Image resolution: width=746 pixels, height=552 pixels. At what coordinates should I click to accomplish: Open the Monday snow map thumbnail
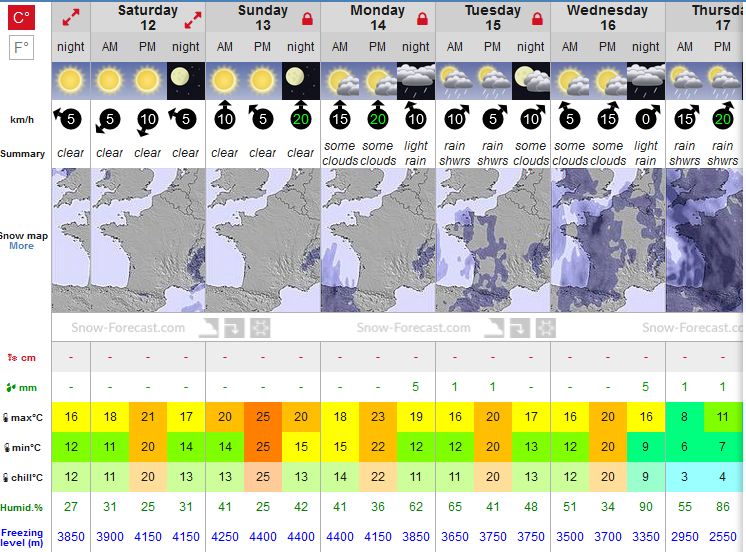378,240
